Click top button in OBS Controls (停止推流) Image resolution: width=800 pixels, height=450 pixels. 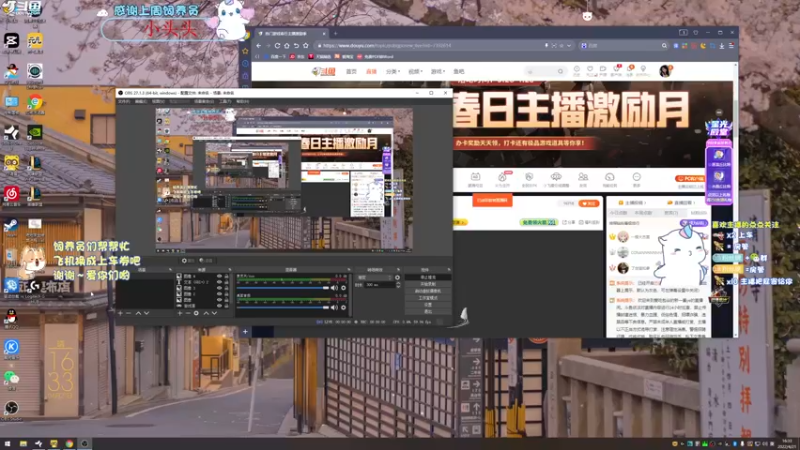[x=428, y=277]
